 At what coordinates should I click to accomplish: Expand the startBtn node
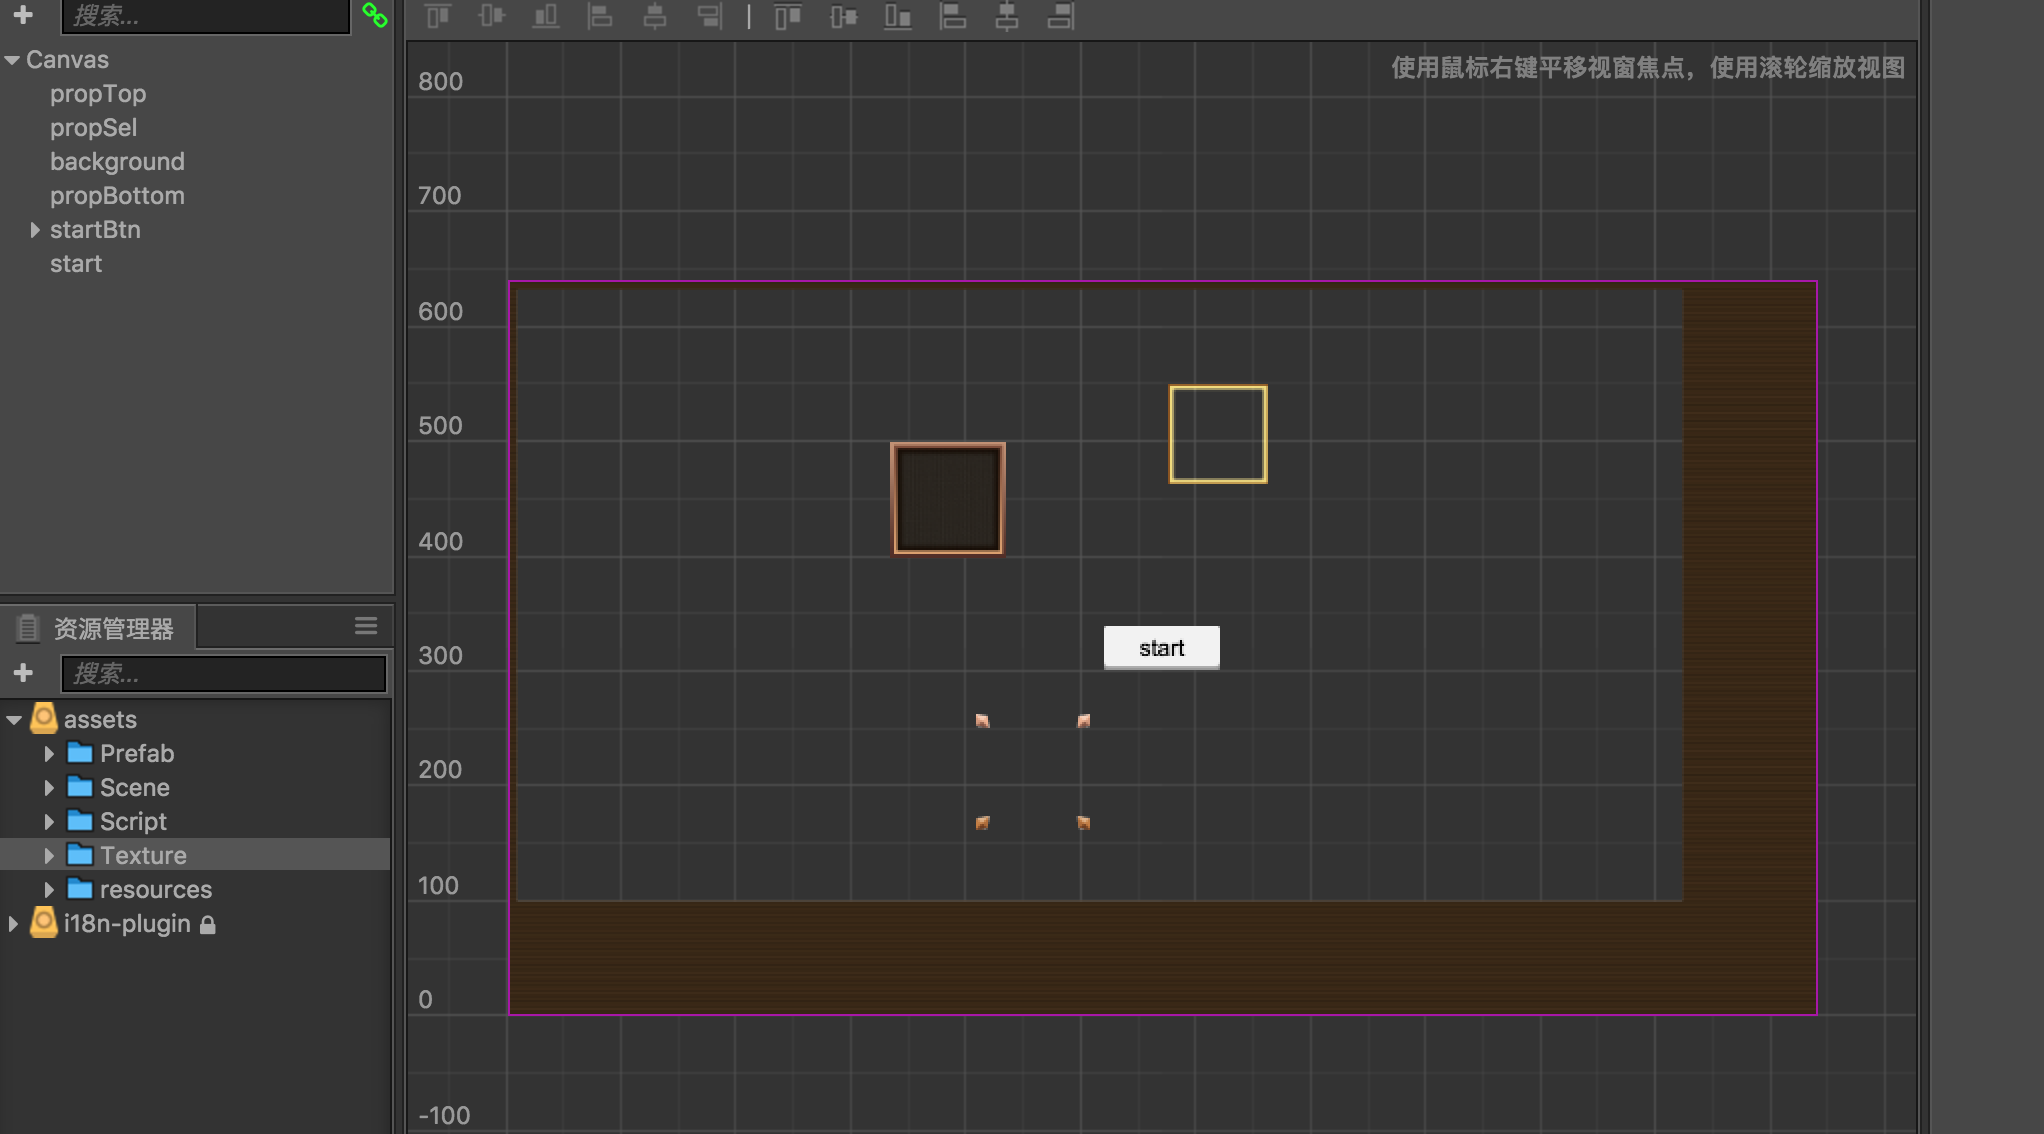pos(35,230)
